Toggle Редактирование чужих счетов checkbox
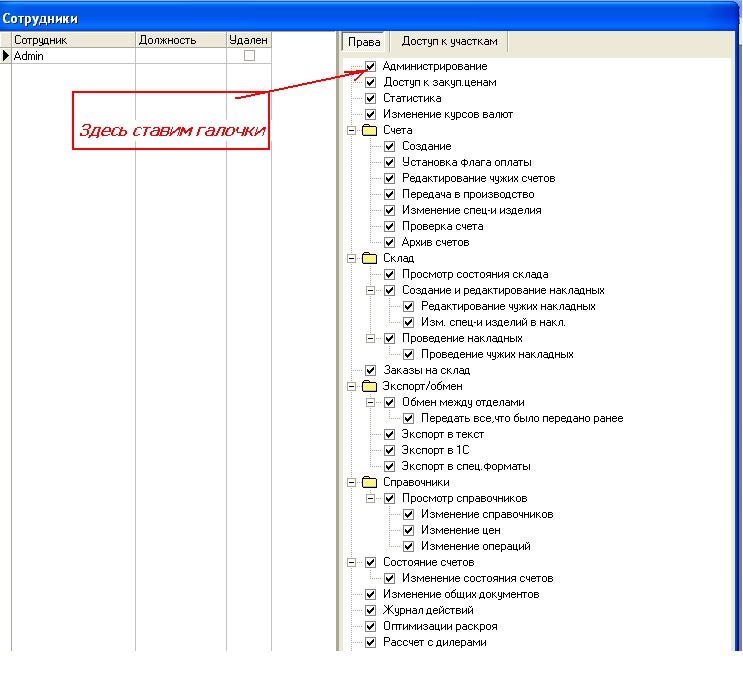This screenshot has height=680, width=743. pyautogui.click(x=390, y=178)
